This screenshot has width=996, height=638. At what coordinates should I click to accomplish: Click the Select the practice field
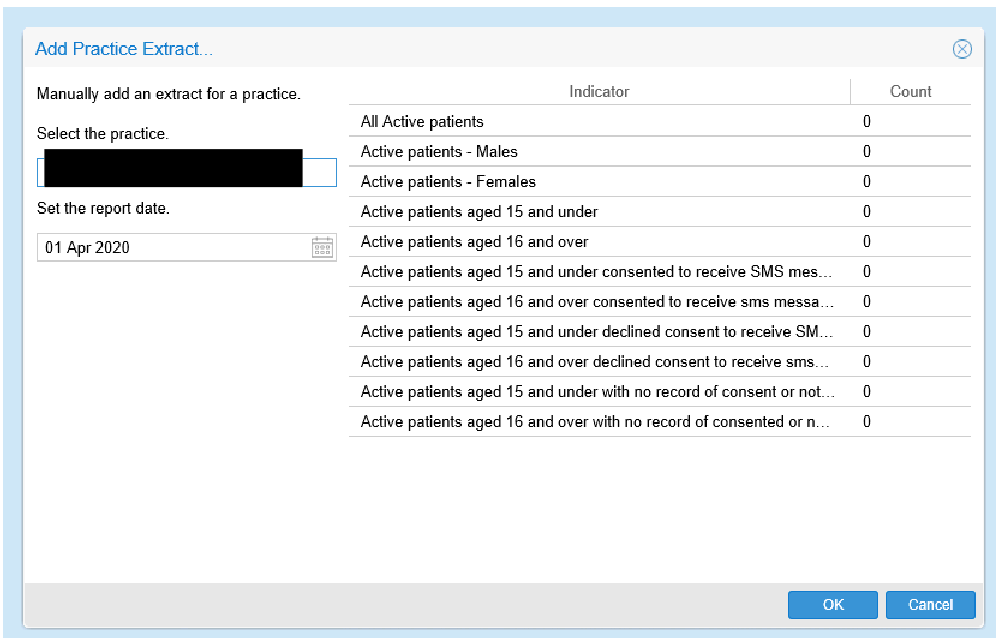[x=186, y=172]
